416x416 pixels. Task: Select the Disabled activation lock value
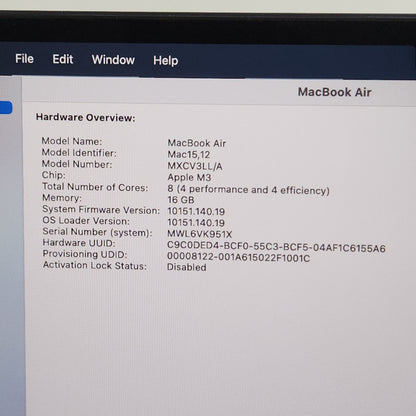tap(187, 267)
